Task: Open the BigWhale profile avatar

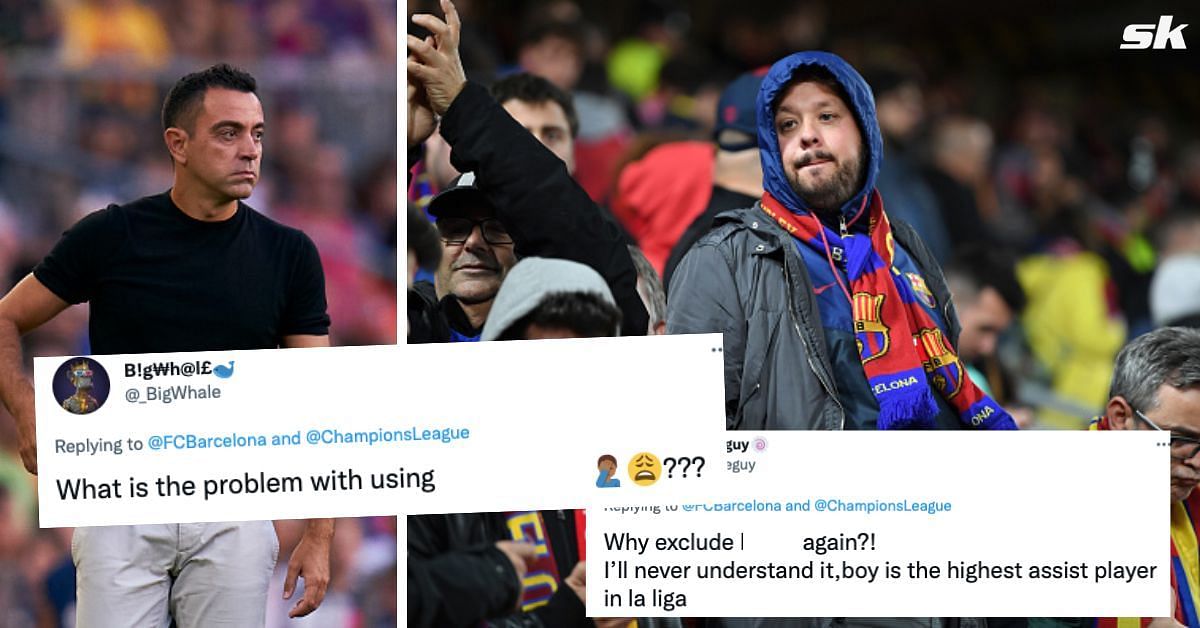Action: 81,385
